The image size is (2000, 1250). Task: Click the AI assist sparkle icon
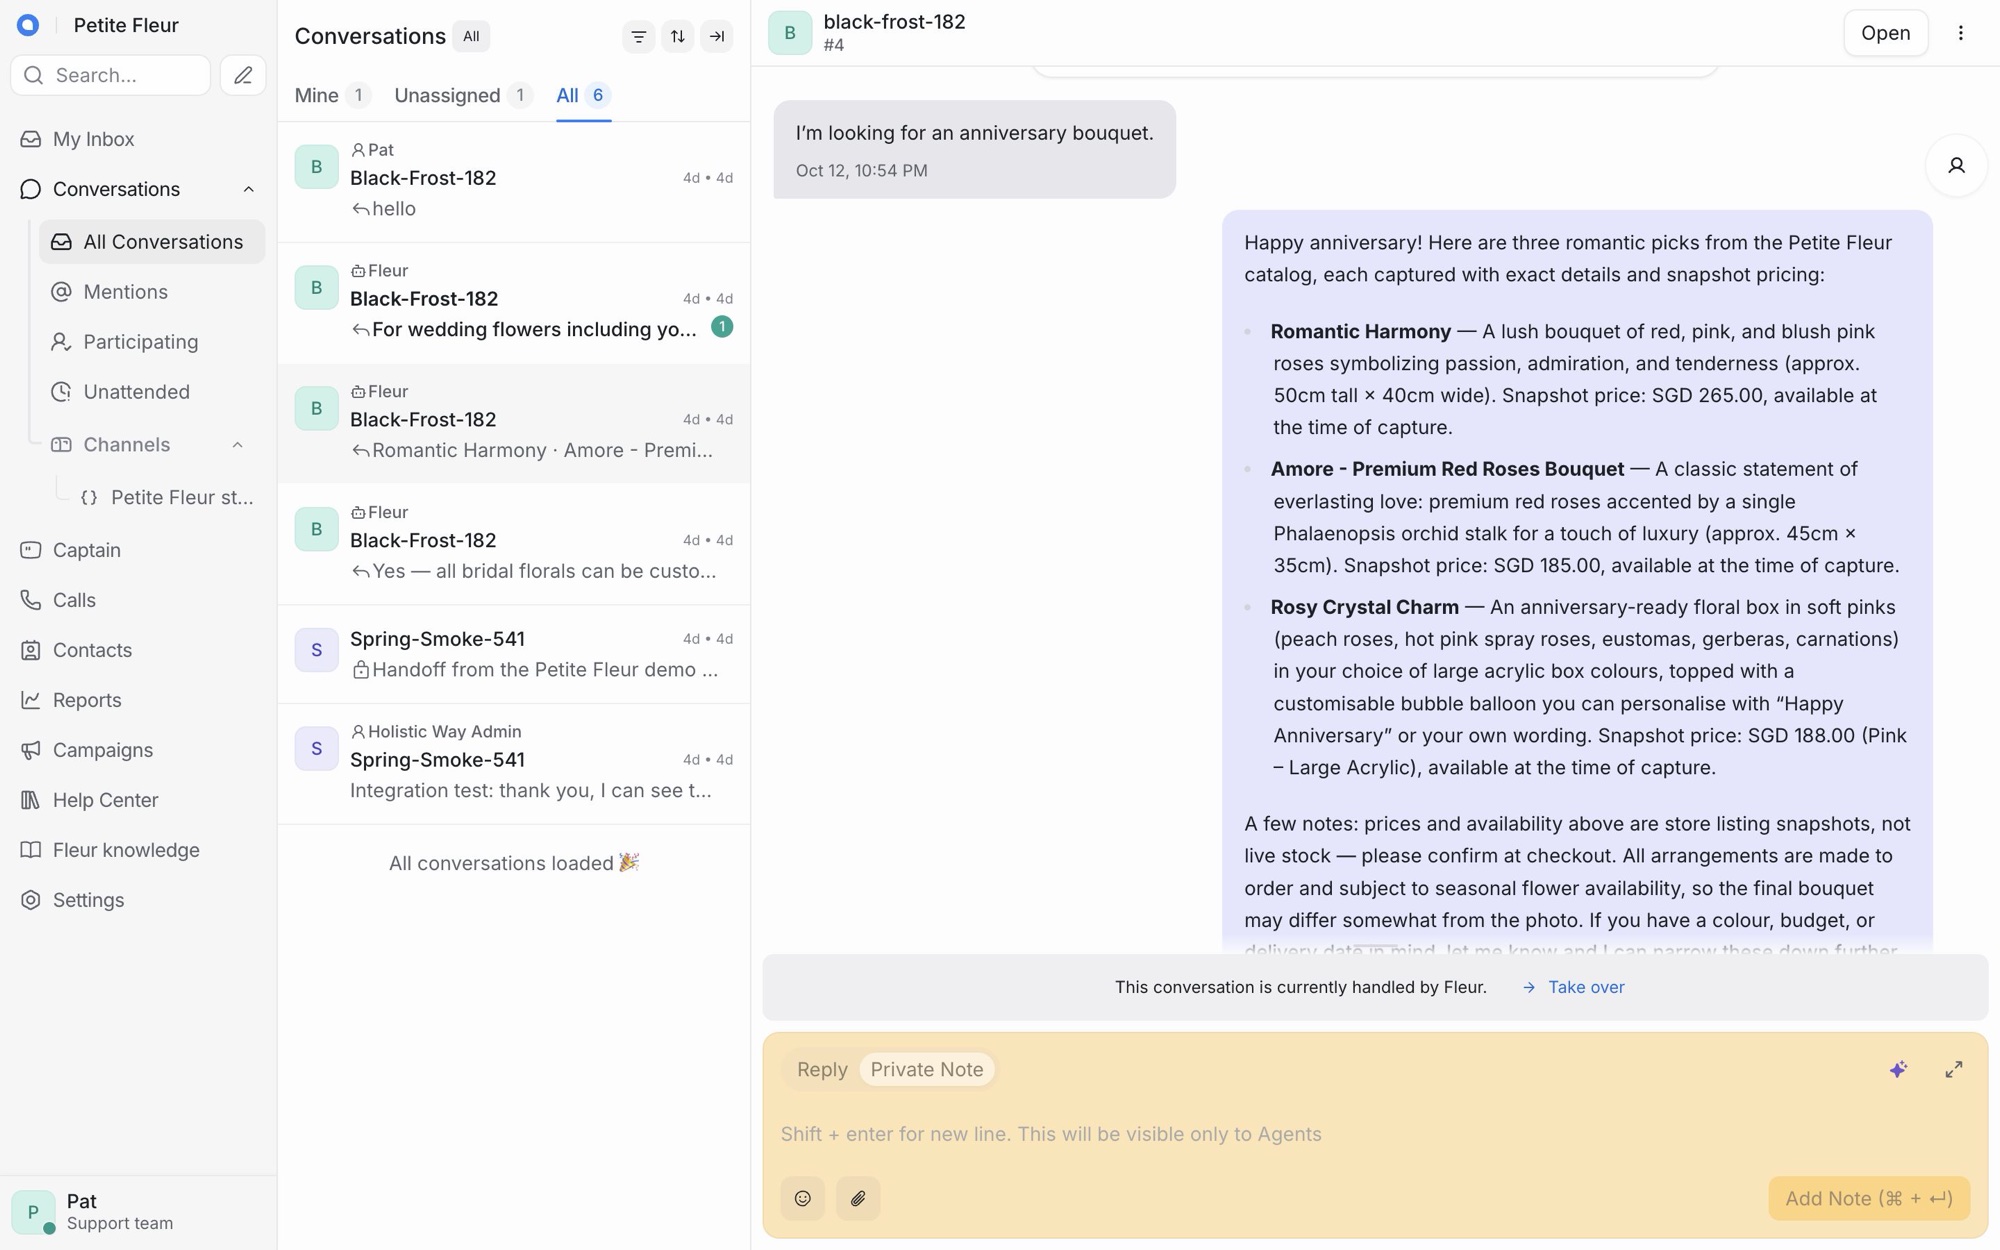coord(1898,1070)
